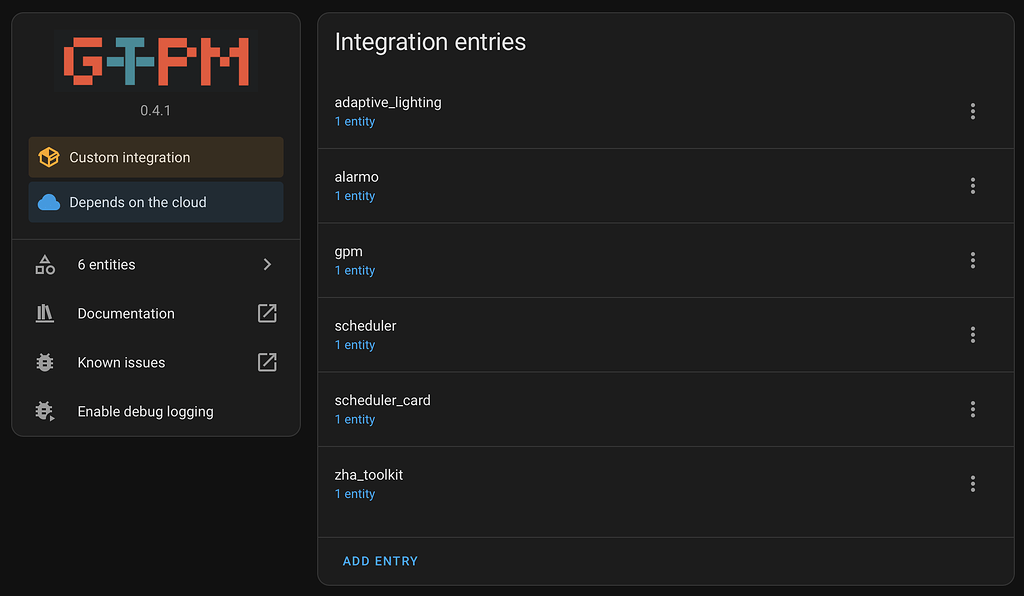Click the book icon beside Documentation
The image size is (1024, 596).
[44, 313]
